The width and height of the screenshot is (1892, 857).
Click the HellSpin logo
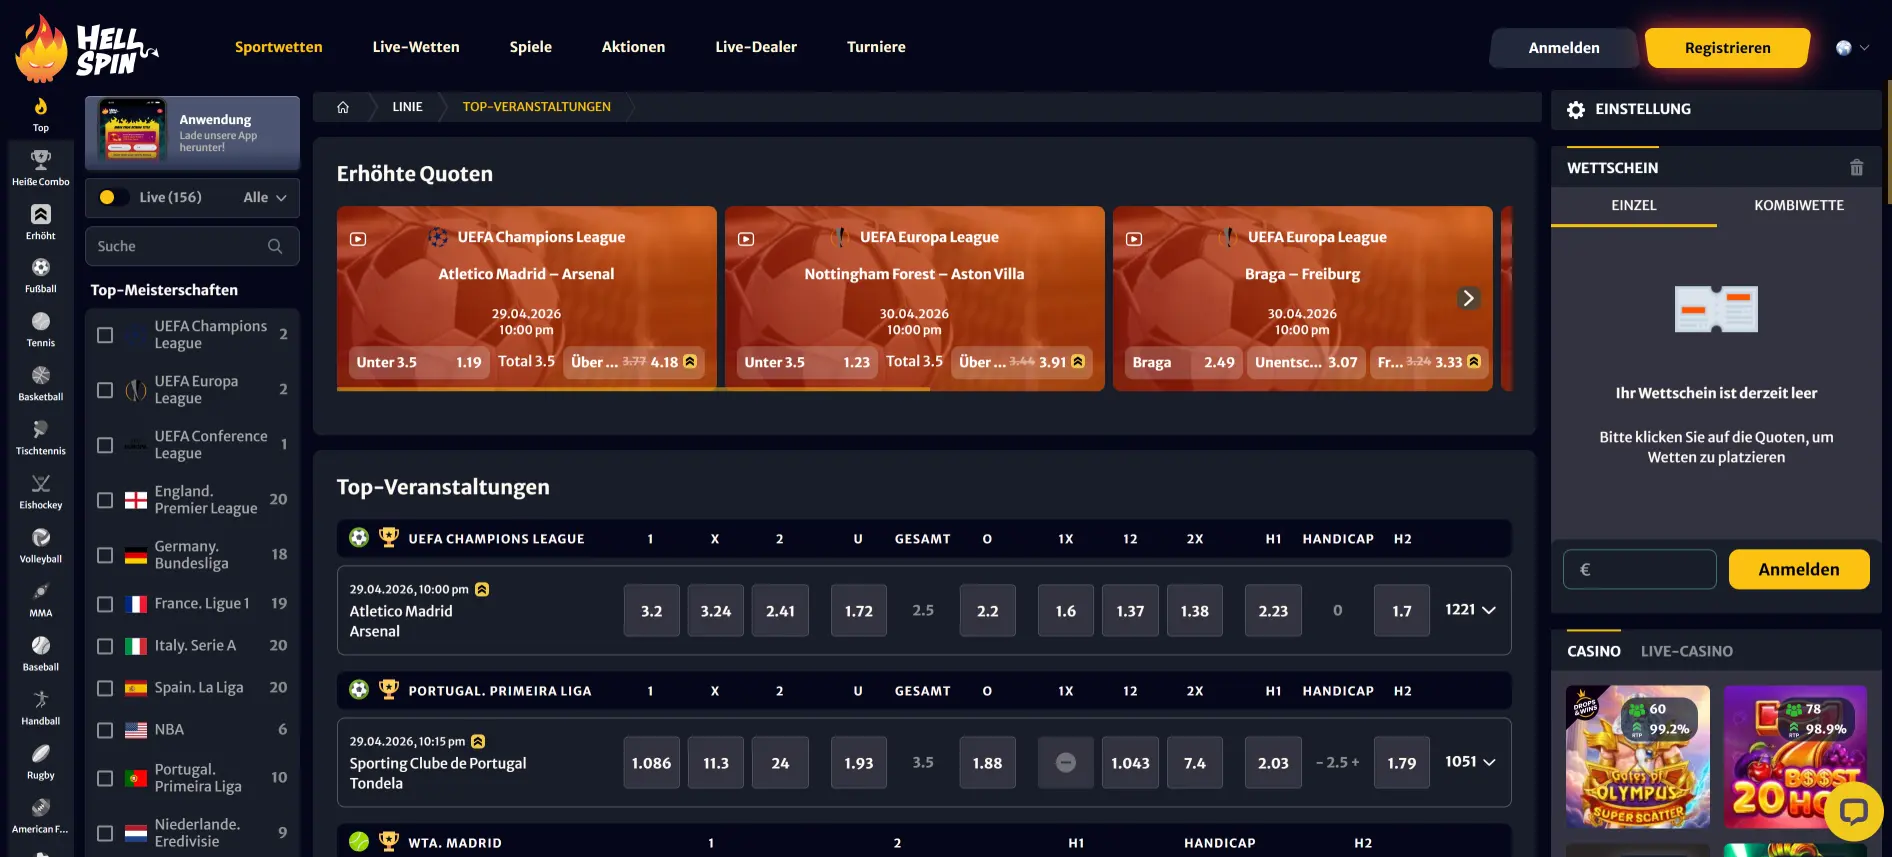tap(87, 48)
